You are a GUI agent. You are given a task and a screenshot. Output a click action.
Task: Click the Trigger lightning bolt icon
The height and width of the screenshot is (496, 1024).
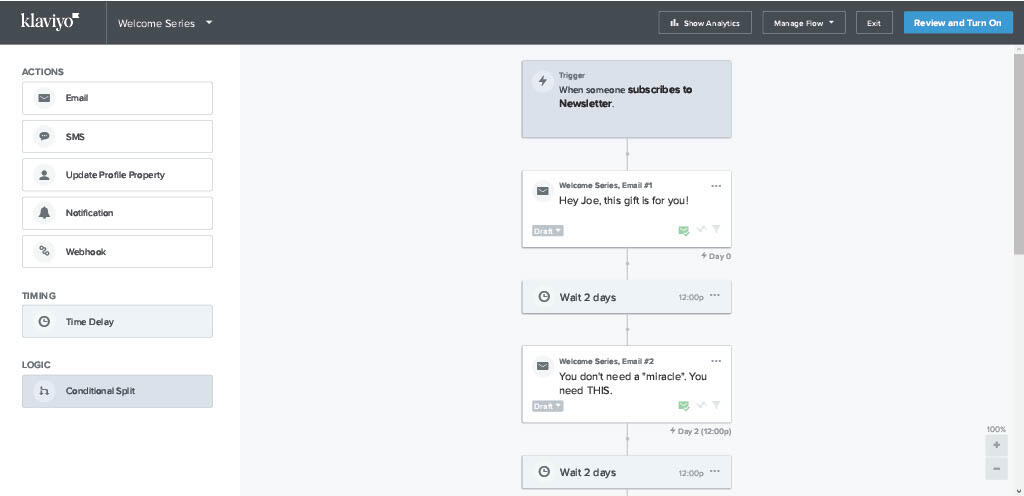[543, 82]
